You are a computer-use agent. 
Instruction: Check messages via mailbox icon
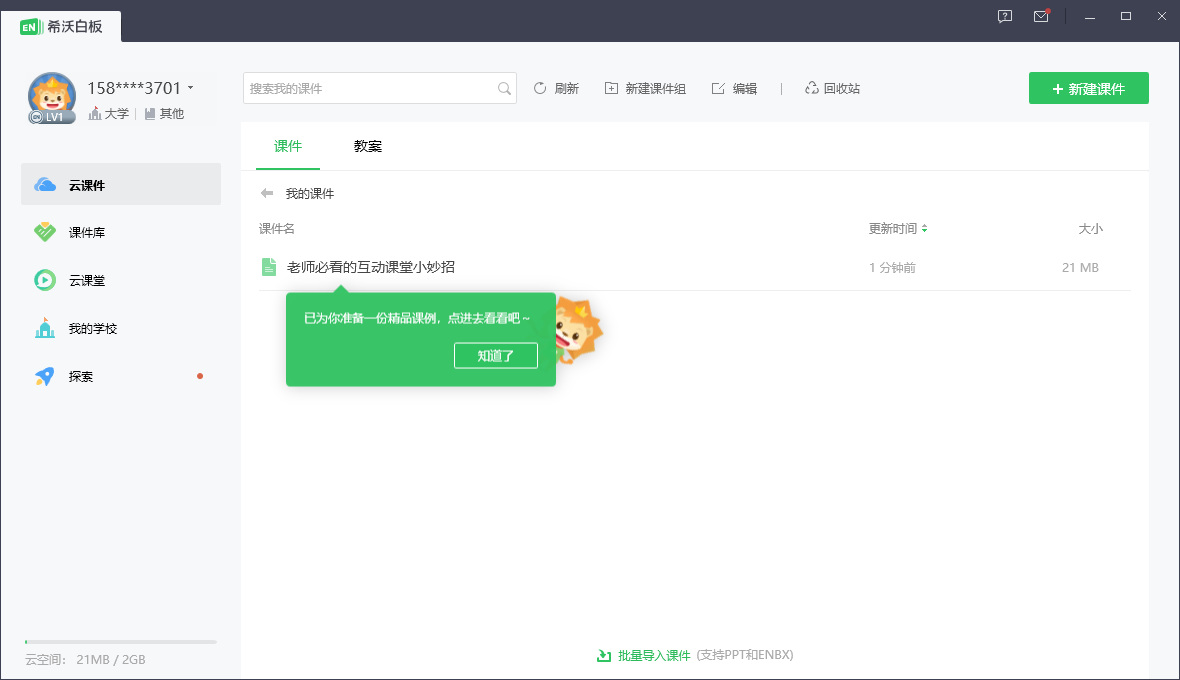(x=1041, y=17)
